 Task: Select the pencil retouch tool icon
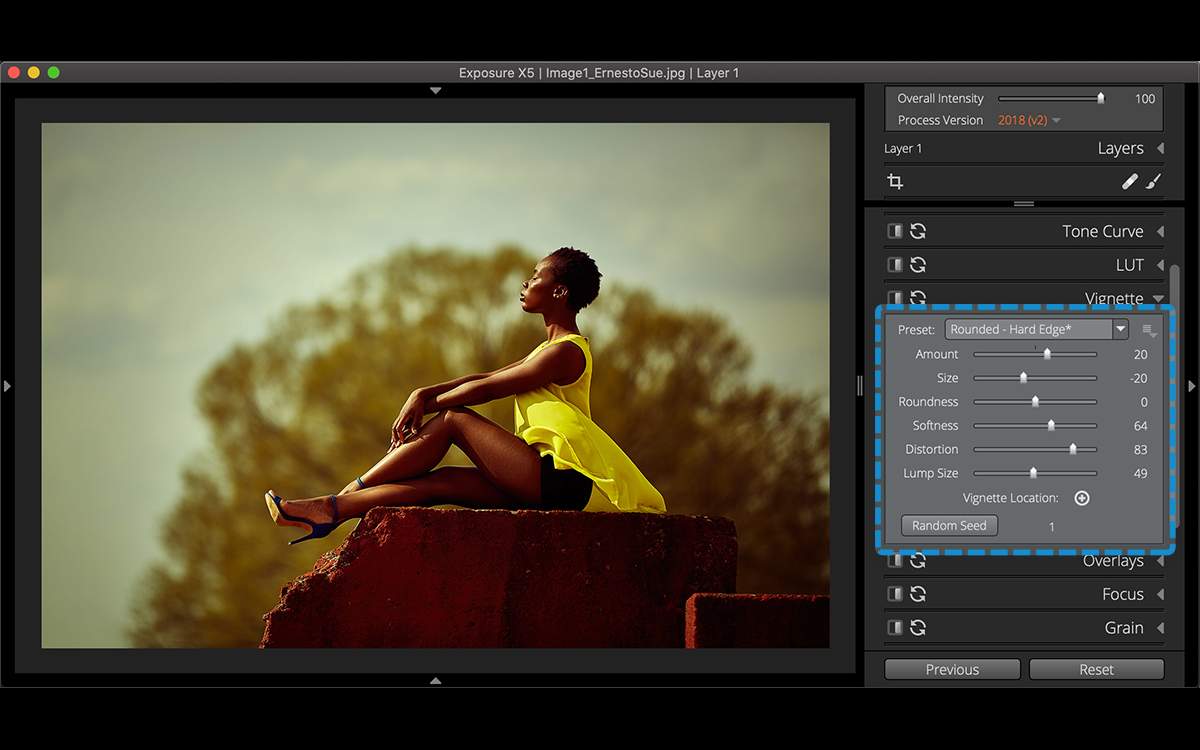point(1130,181)
